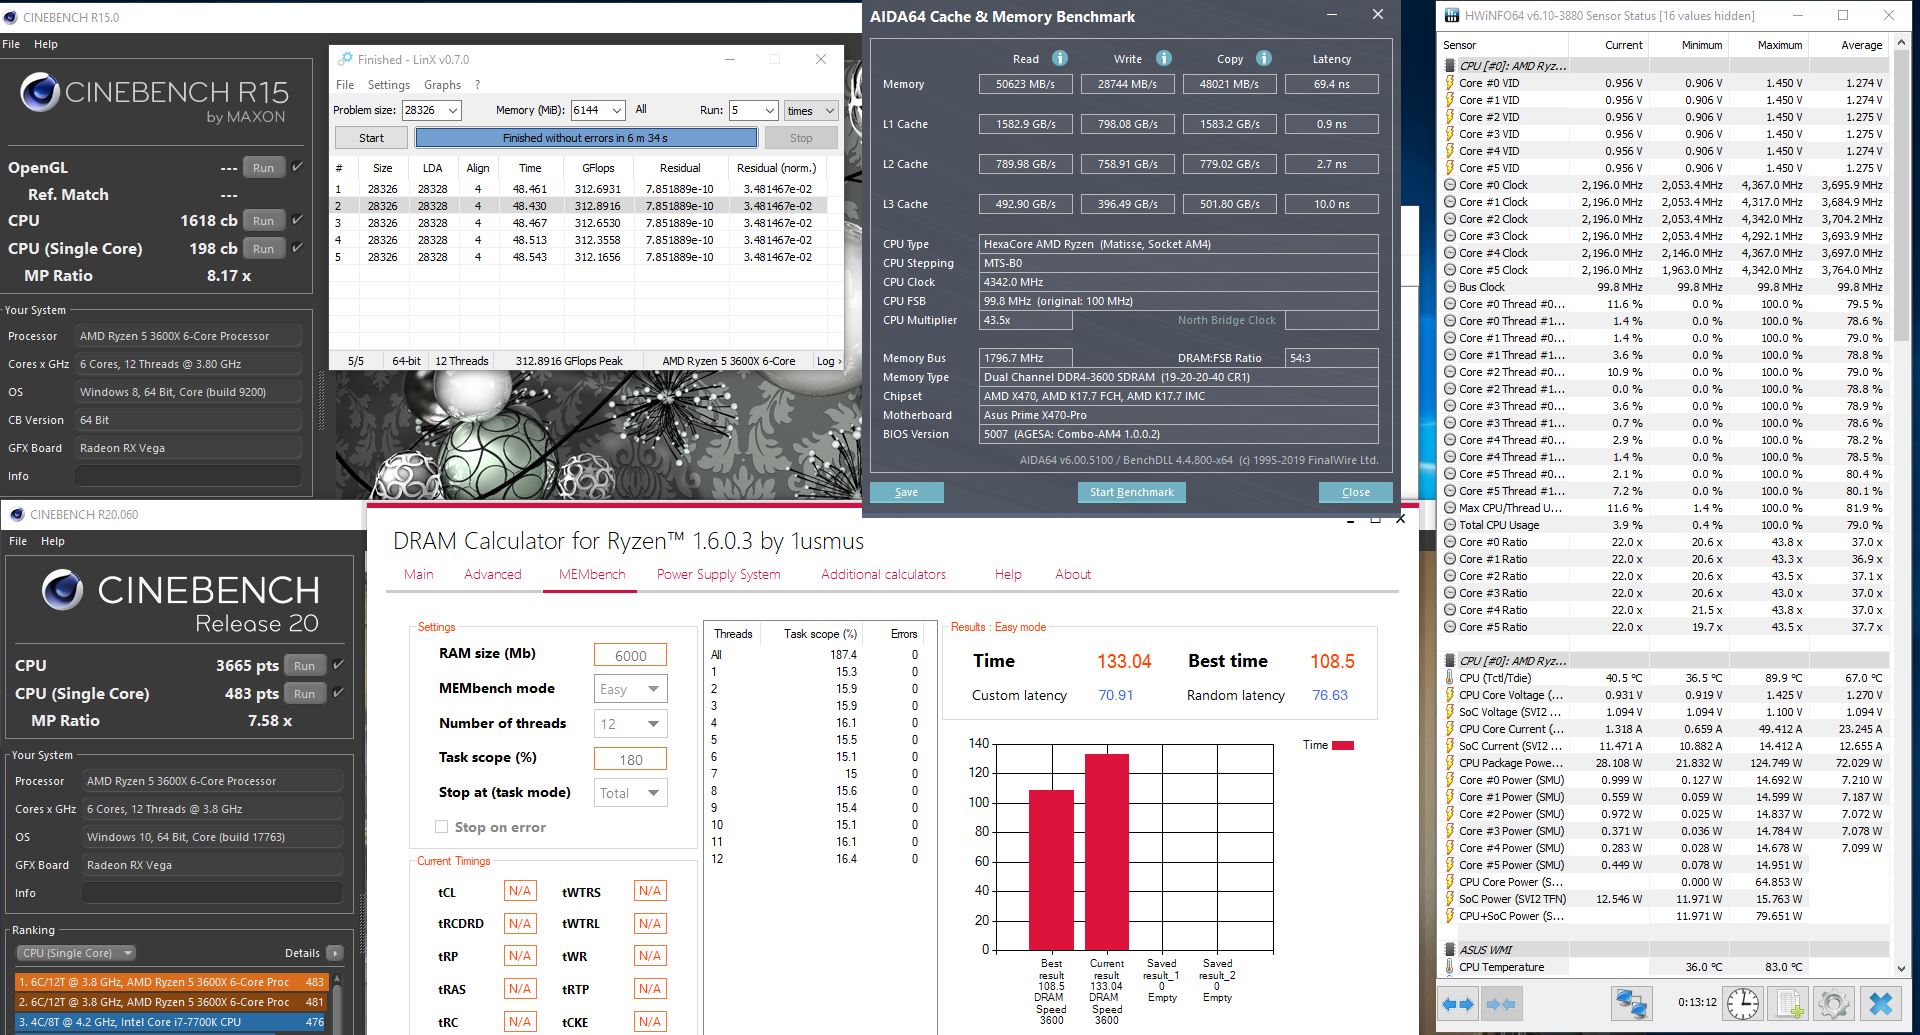
Task: Toggle CPU (Single Core) checkmark in R15
Action: (x=297, y=248)
